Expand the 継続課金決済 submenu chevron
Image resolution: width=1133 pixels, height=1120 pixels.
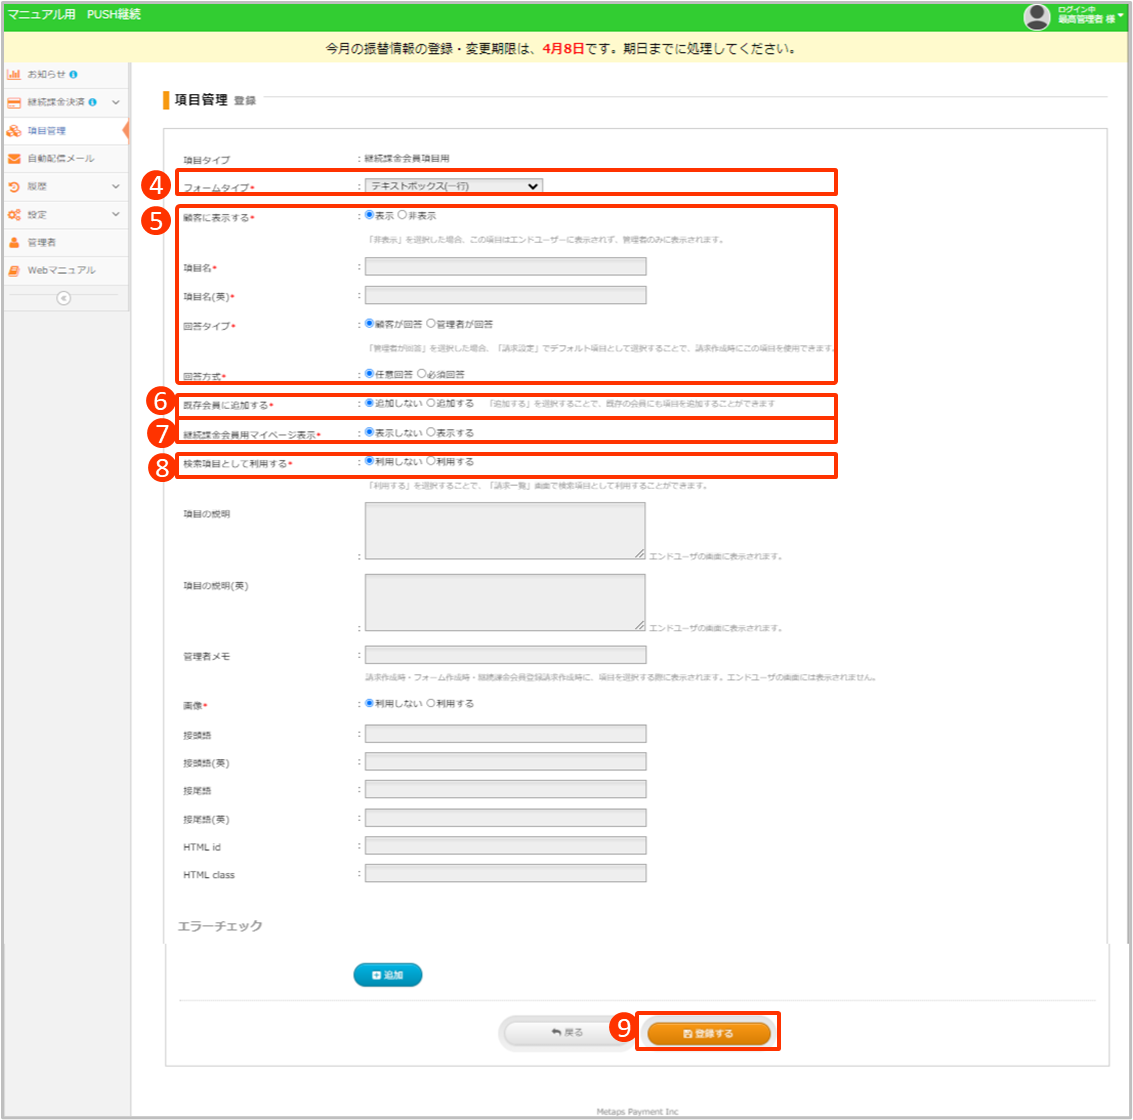(116, 102)
